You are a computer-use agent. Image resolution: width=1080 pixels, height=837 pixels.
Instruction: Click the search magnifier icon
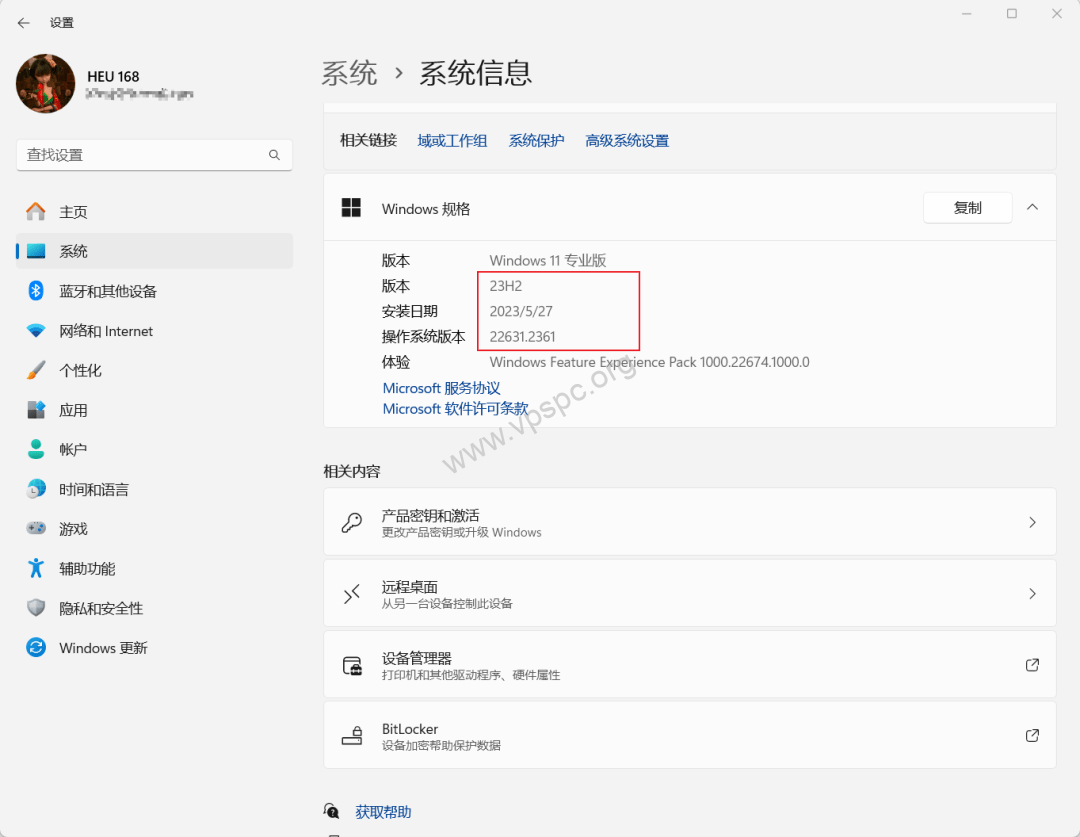pos(274,155)
